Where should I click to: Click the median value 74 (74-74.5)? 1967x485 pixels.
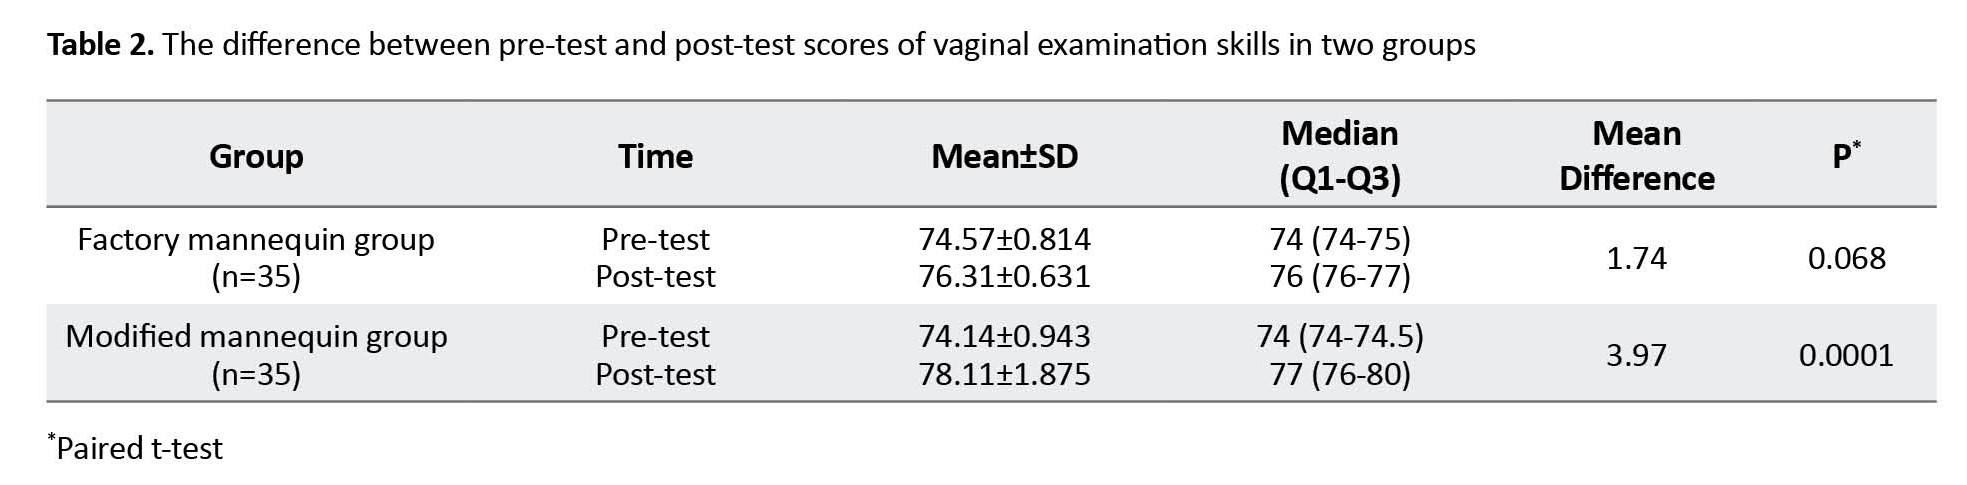pos(1339,336)
